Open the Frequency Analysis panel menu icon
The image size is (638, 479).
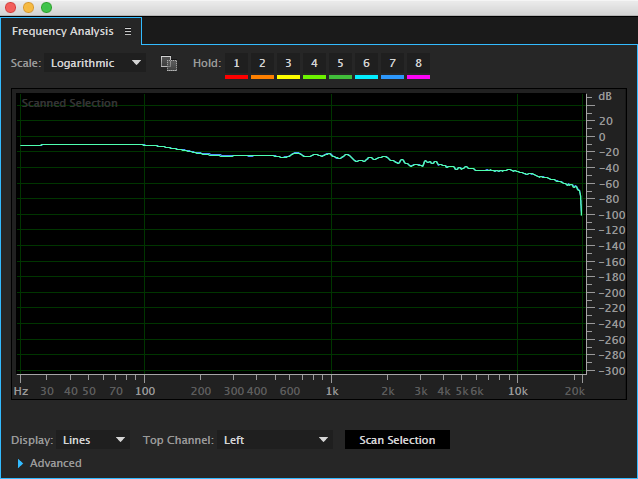click(128, 32)
